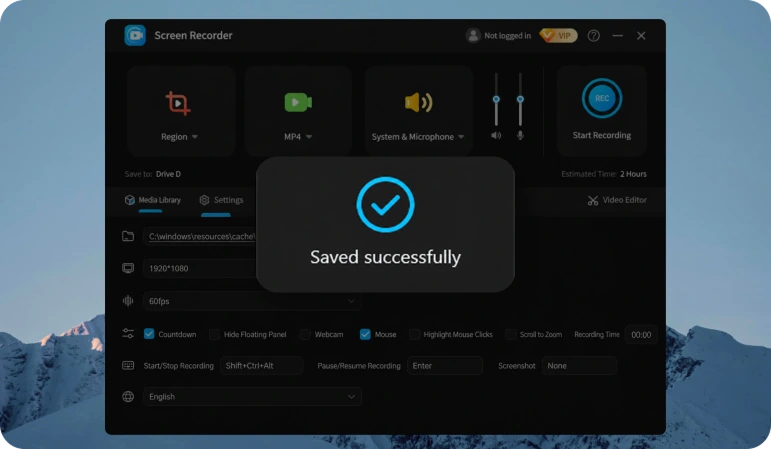Click the Start Recording label
This screenshot has width=771, height=449.
coord(602,135)
